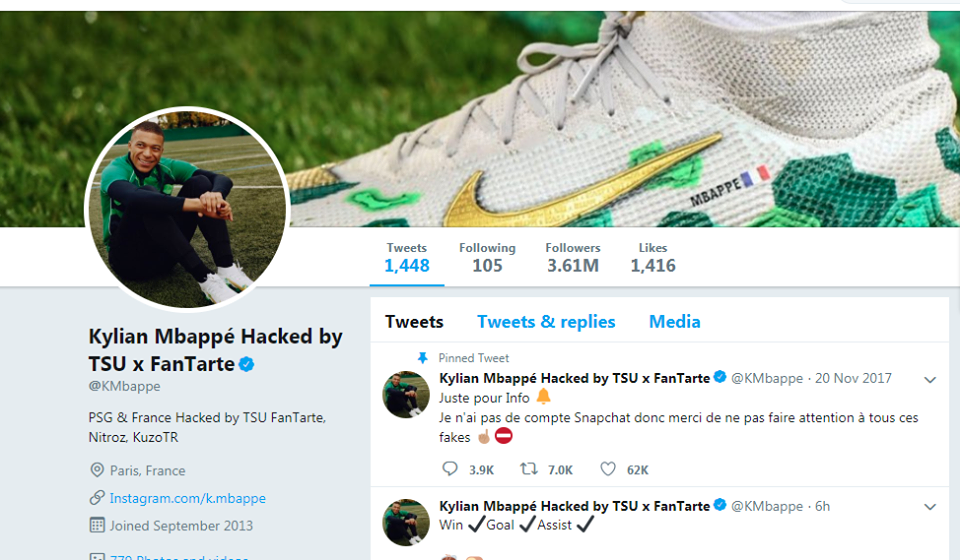Open the Instagram.com/k.mbappe link

pos(187,498)
